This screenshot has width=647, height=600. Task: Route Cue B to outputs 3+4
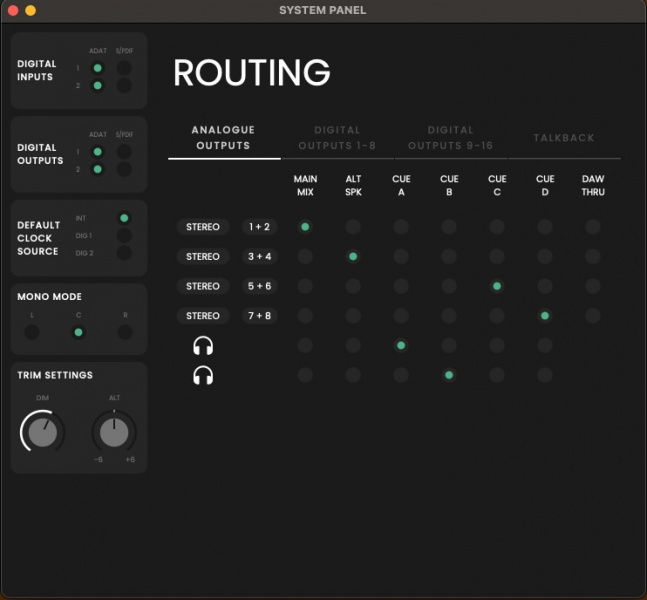pos(449,256)
